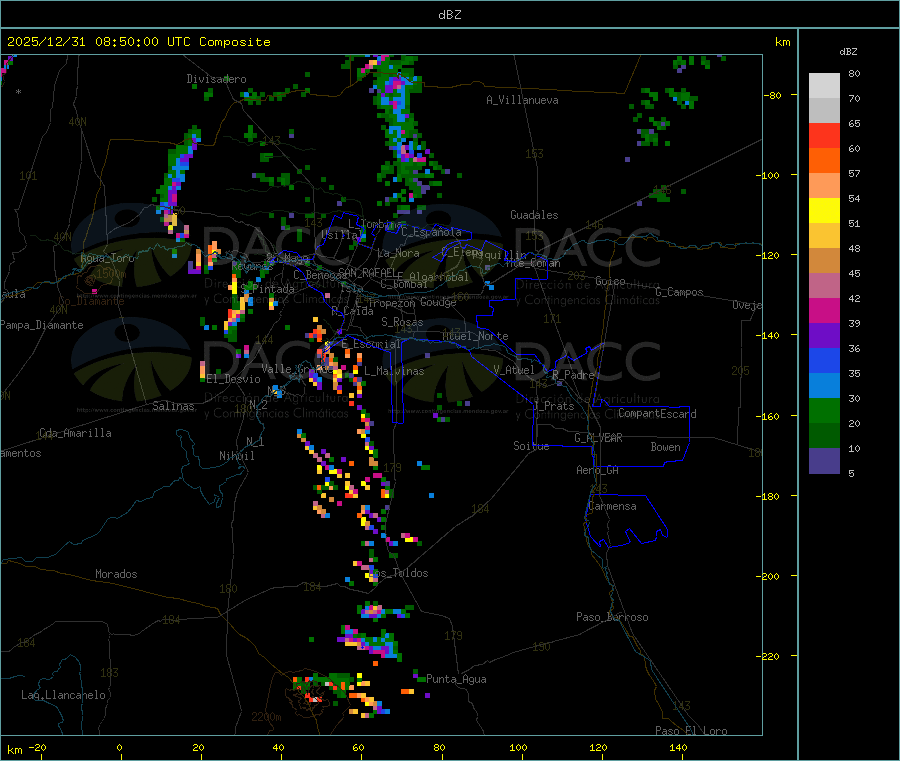Click the Aero_GA label
900x761 pixels.
pyautogui.click(x=598, y=470)
